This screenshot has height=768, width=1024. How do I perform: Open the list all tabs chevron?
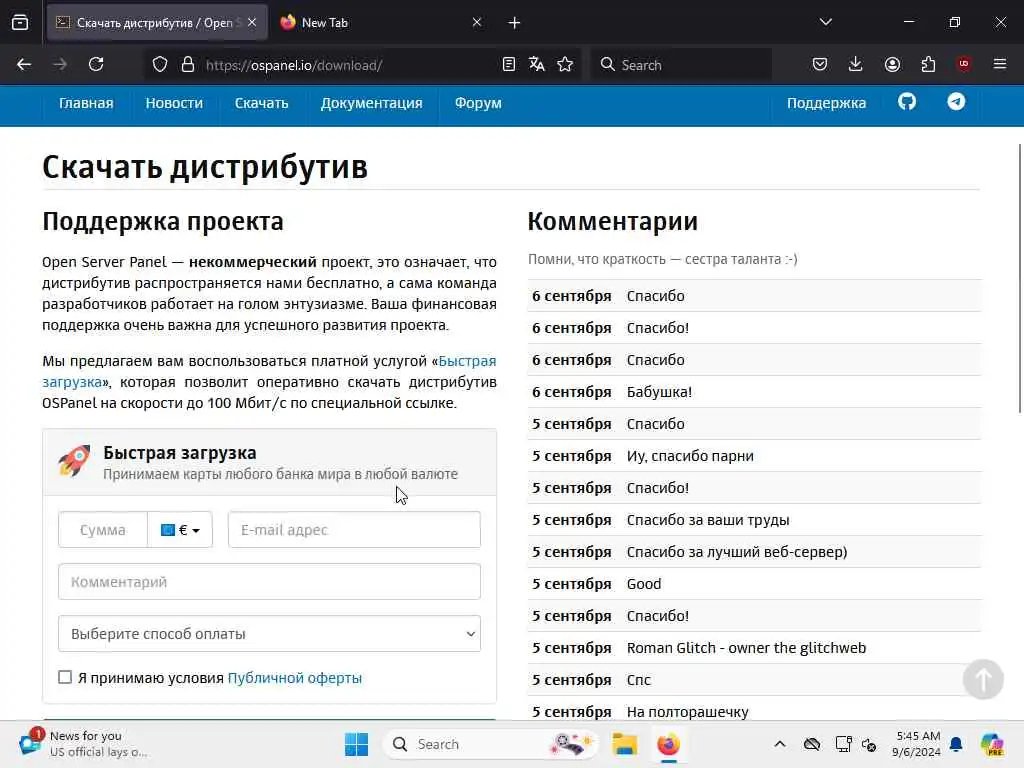coord(825,22)
